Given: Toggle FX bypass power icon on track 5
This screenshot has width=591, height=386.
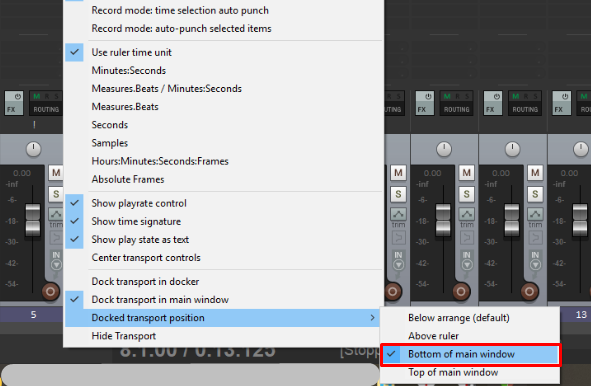Looking at the screenshot, I should (17, 97).
